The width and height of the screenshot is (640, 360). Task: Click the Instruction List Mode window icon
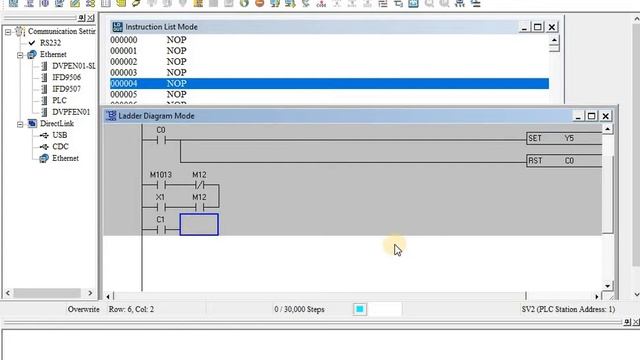(117, 27)
